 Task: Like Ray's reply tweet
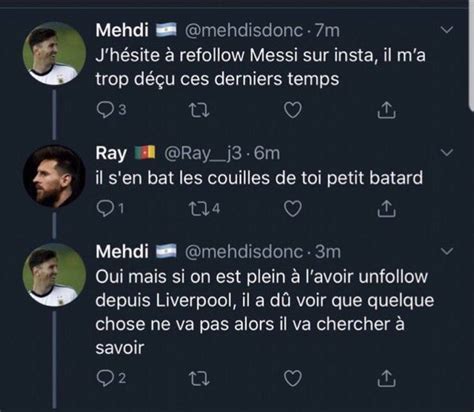[293, 209]
